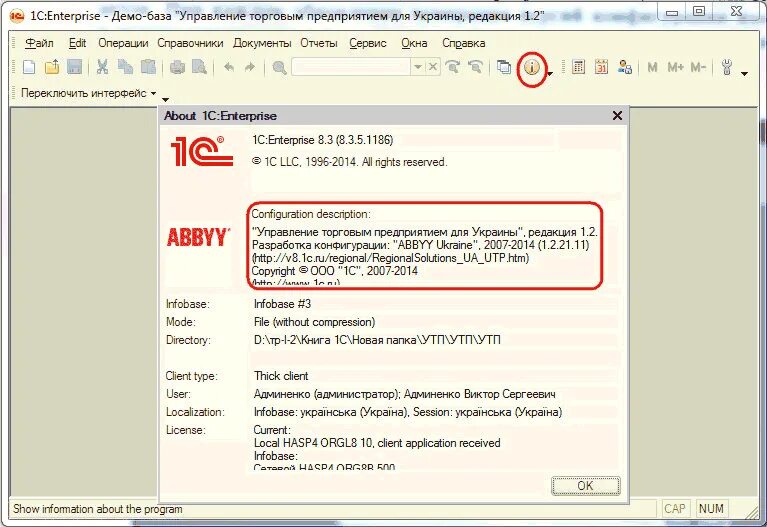The width and height of the screenshot is (767, 527).
Task: Click the Print preview icon
Action: (x=200, y=67)
